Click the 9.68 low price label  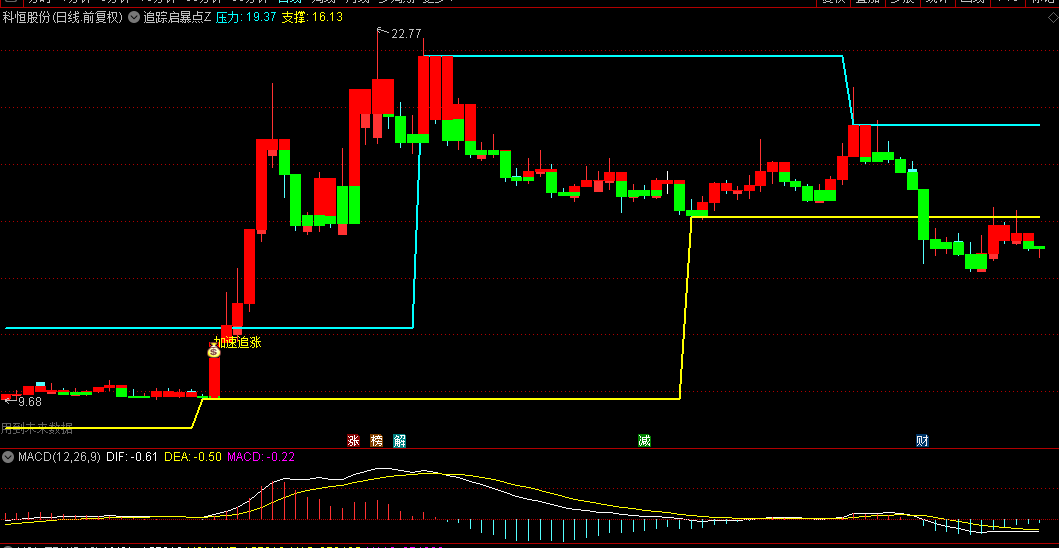click(30, 401)
